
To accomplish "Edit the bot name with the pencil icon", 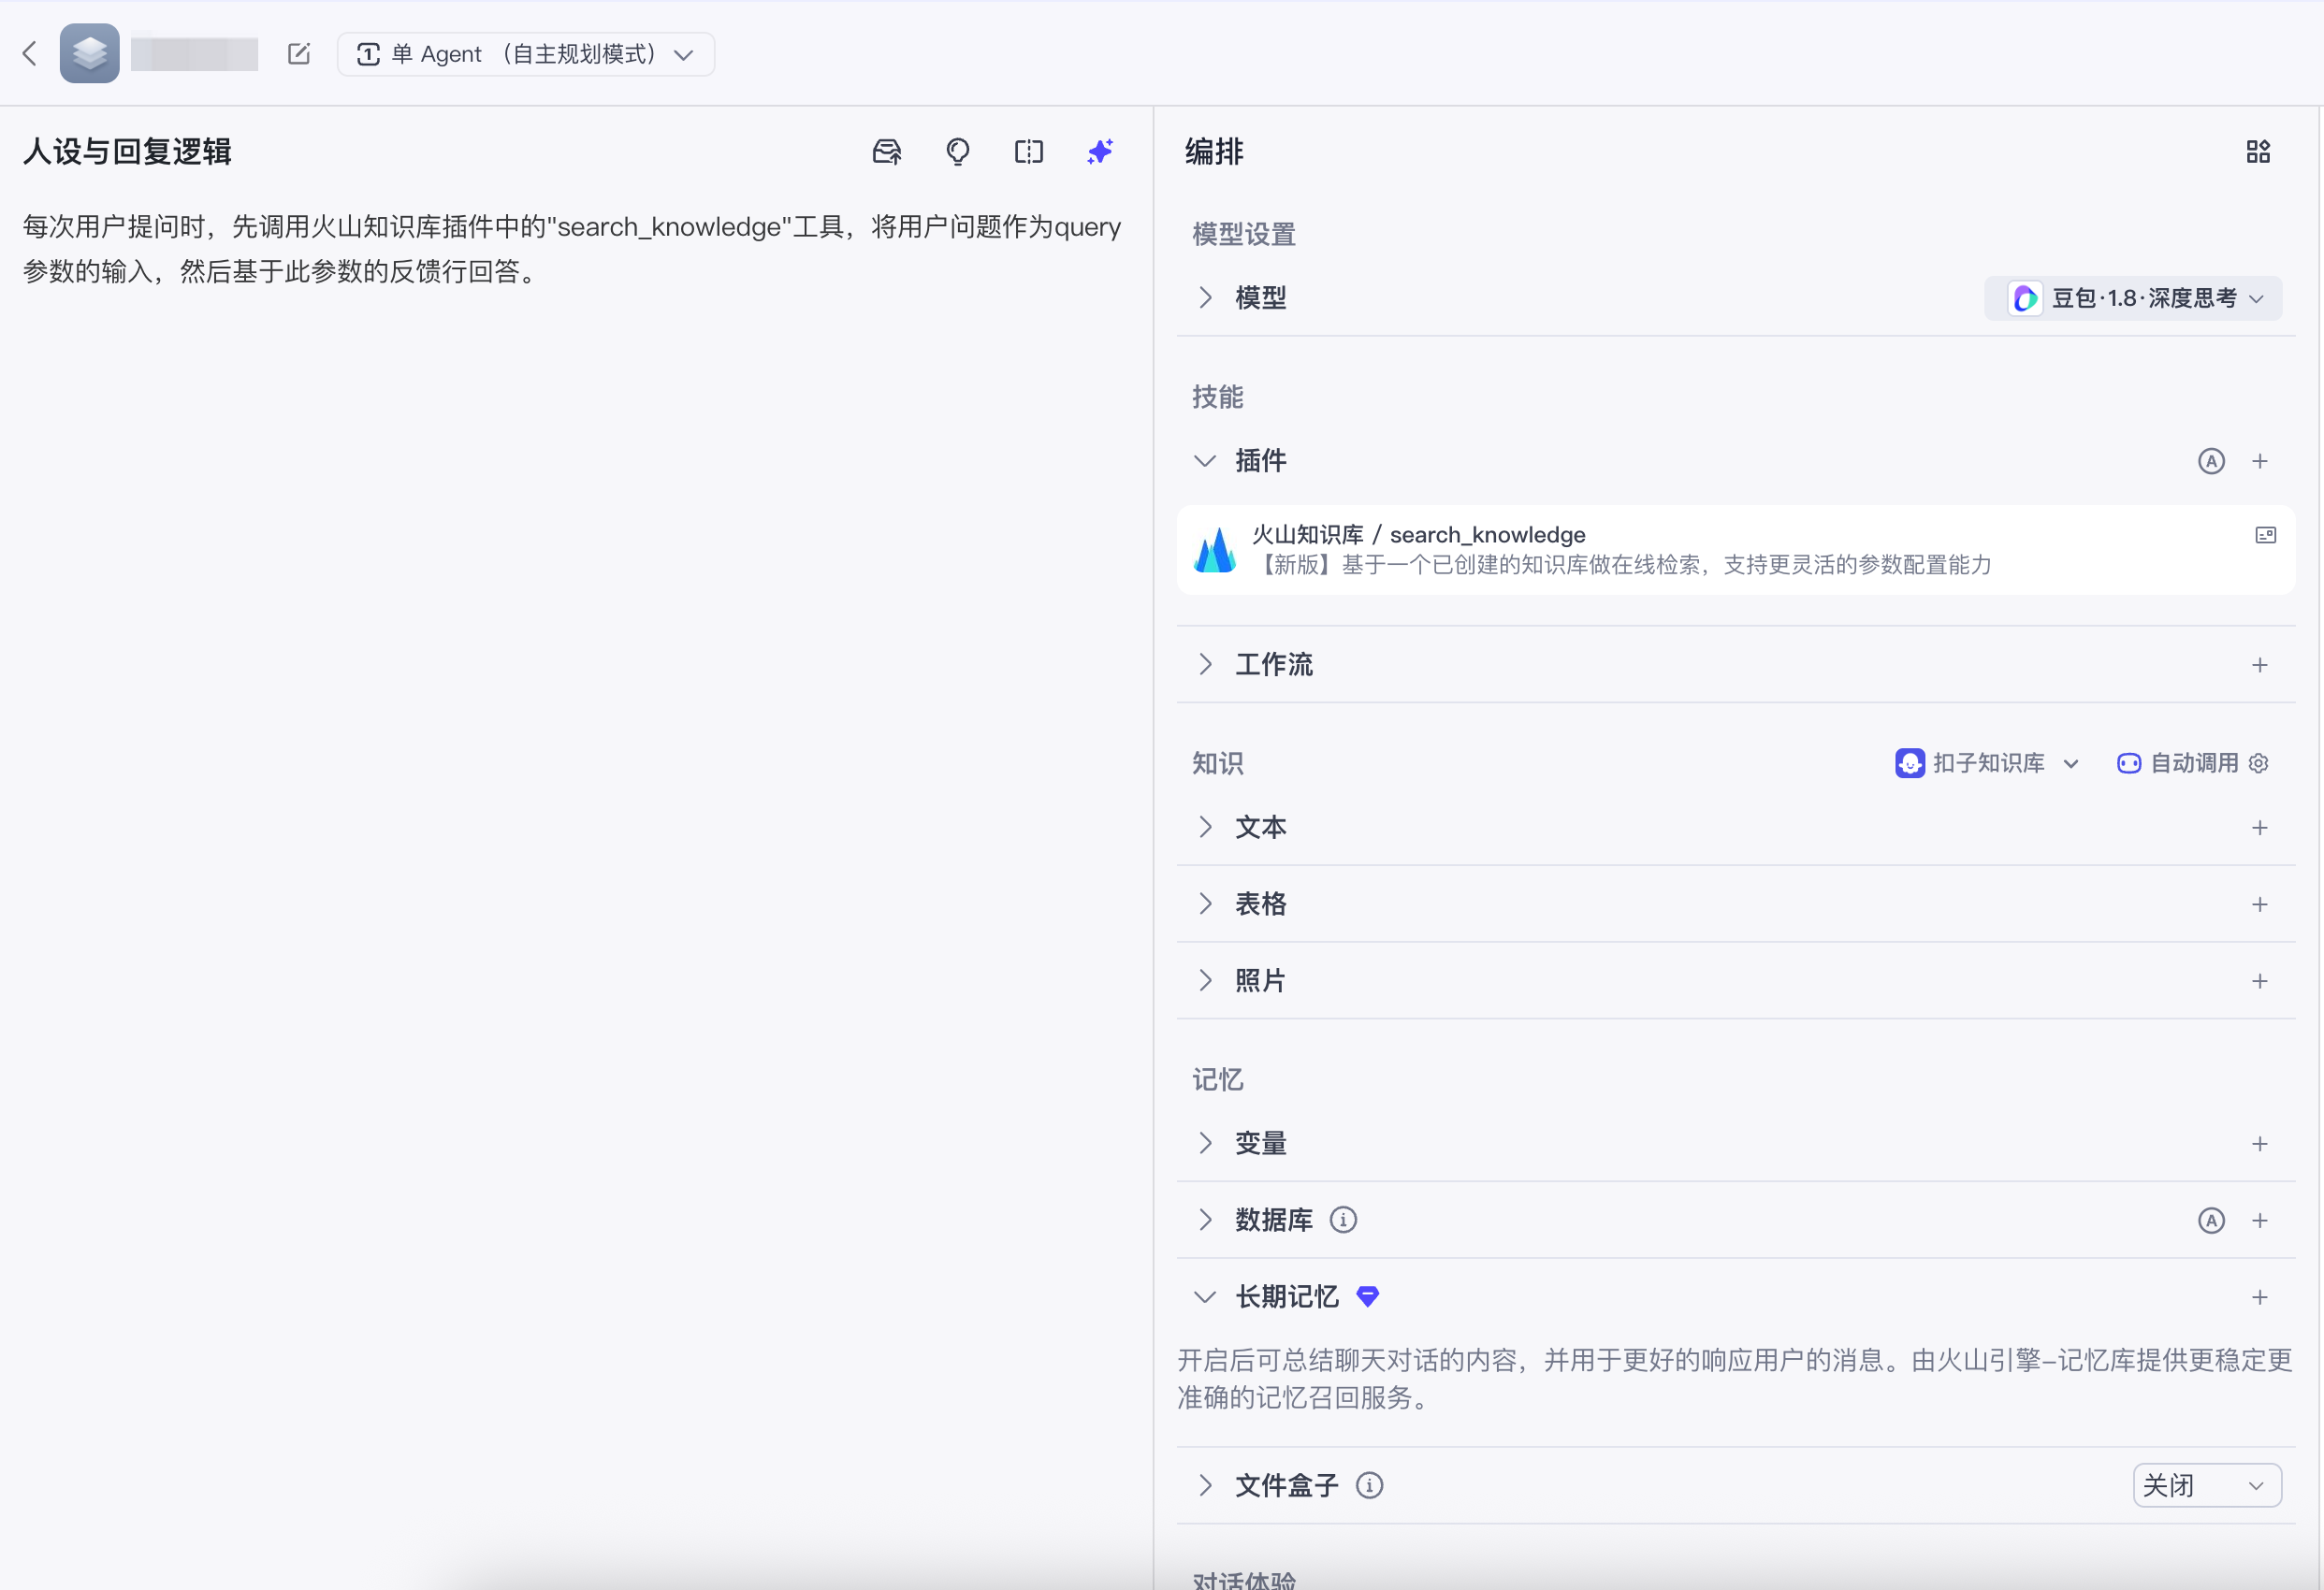I will [298, 54].
